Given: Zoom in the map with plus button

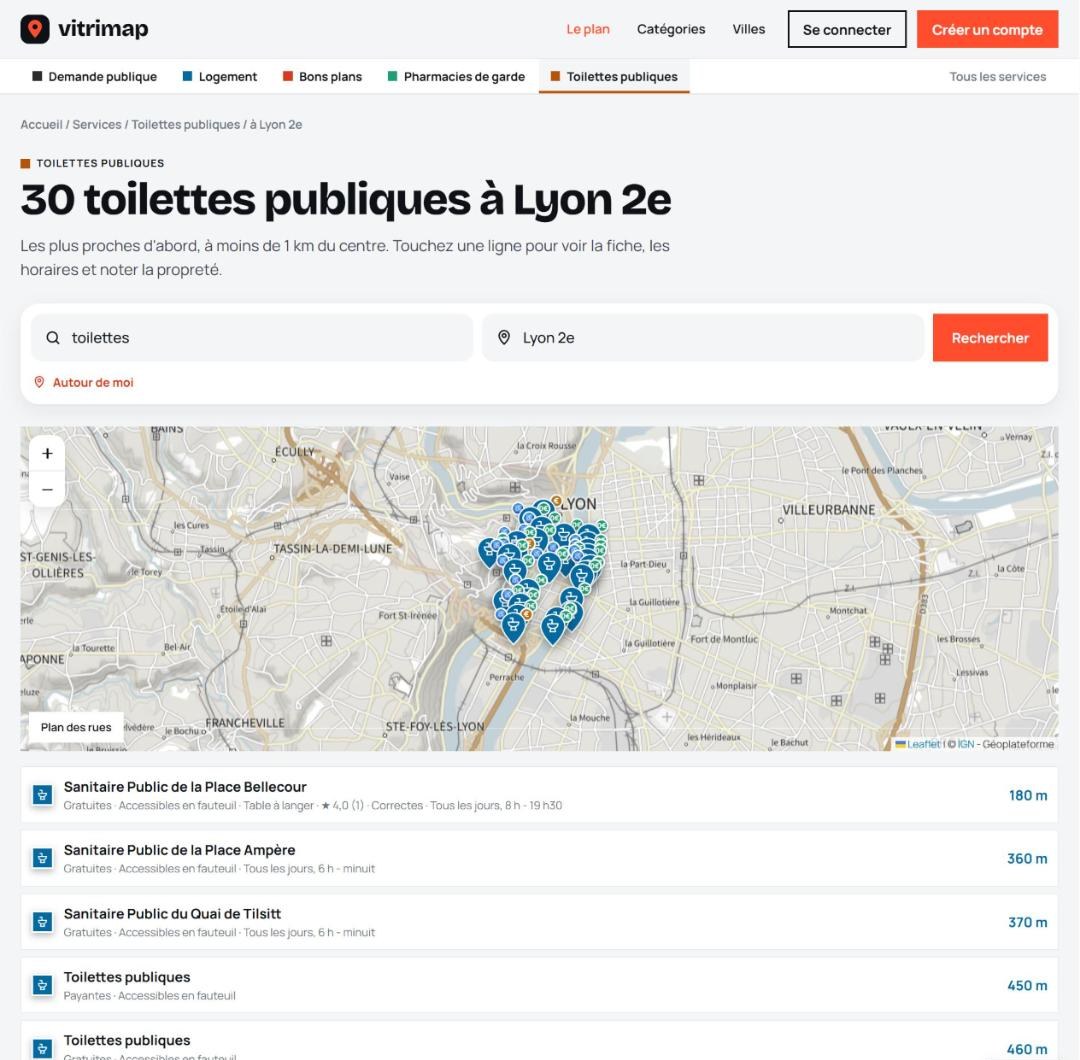Looking at the screenshot, I should (48, 453).
